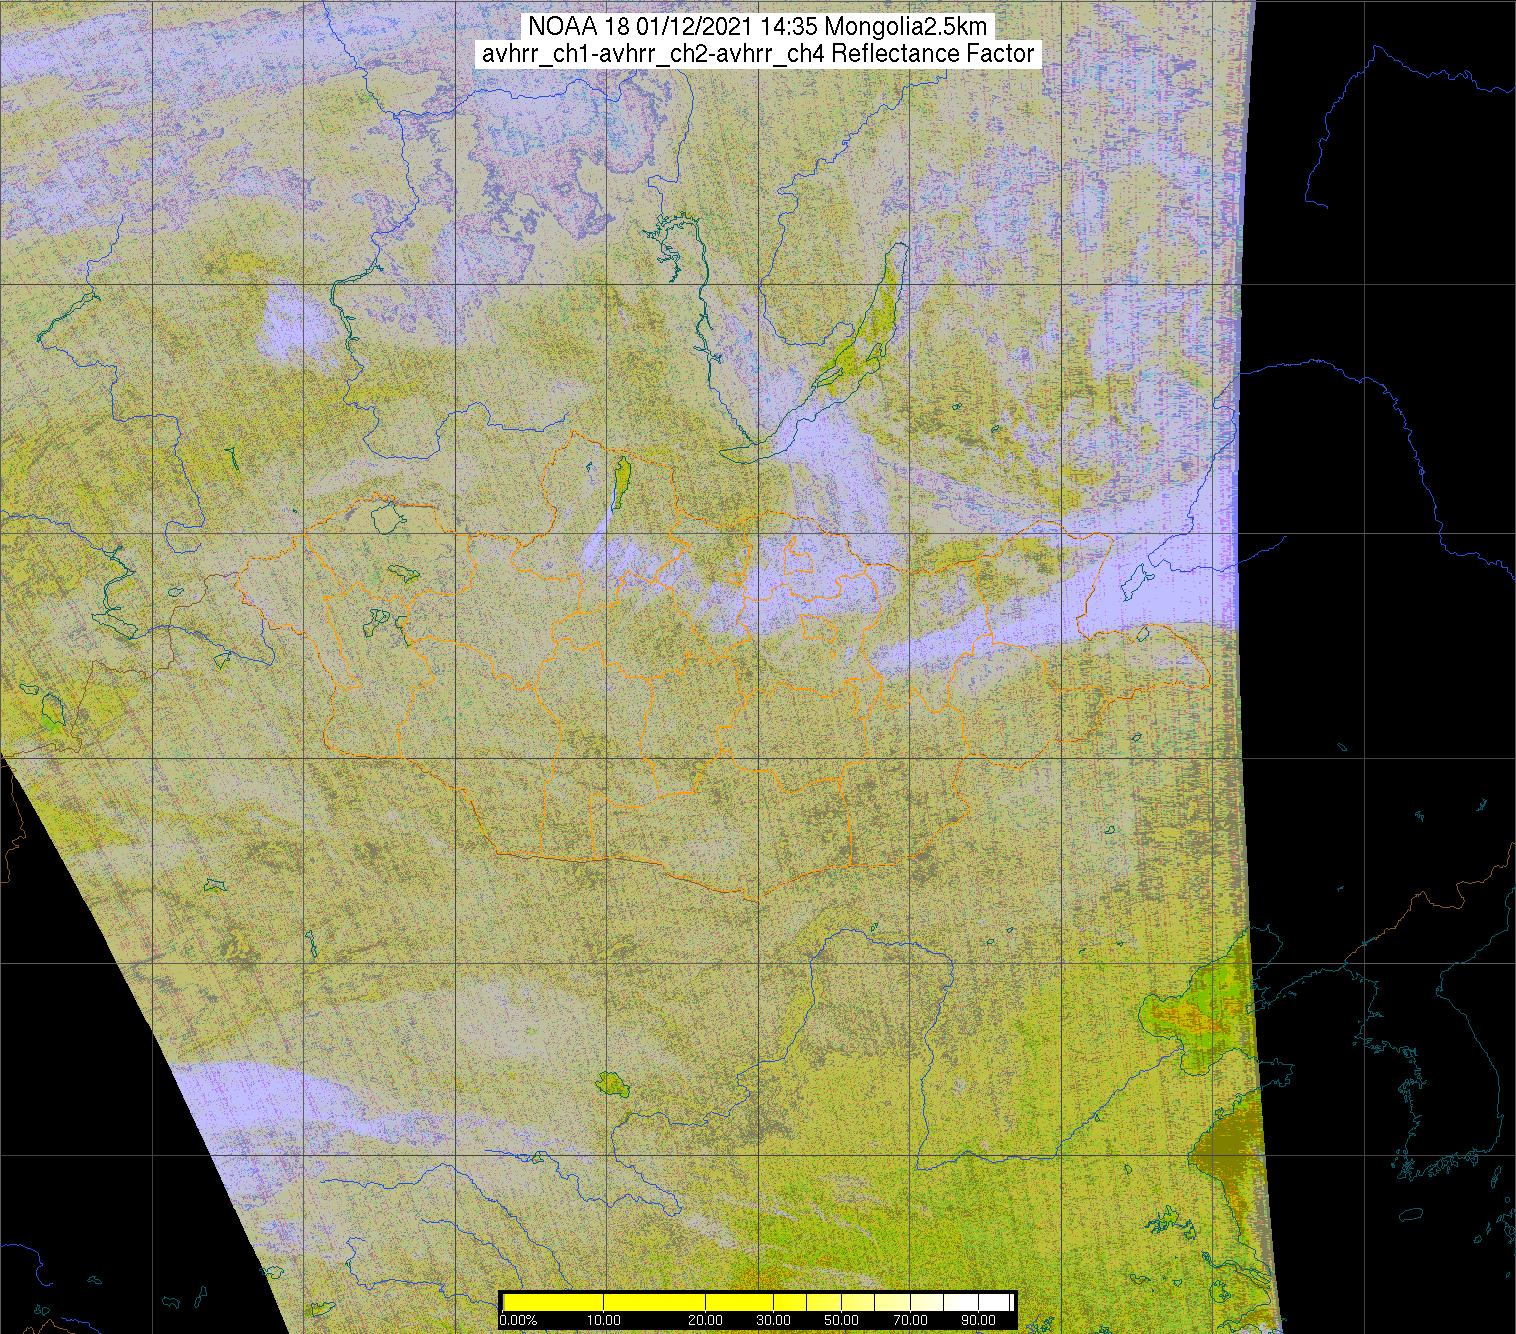1516x1334 pixels.
Task: Click the 30.00 label on the colorbar
Action: 773,1321
